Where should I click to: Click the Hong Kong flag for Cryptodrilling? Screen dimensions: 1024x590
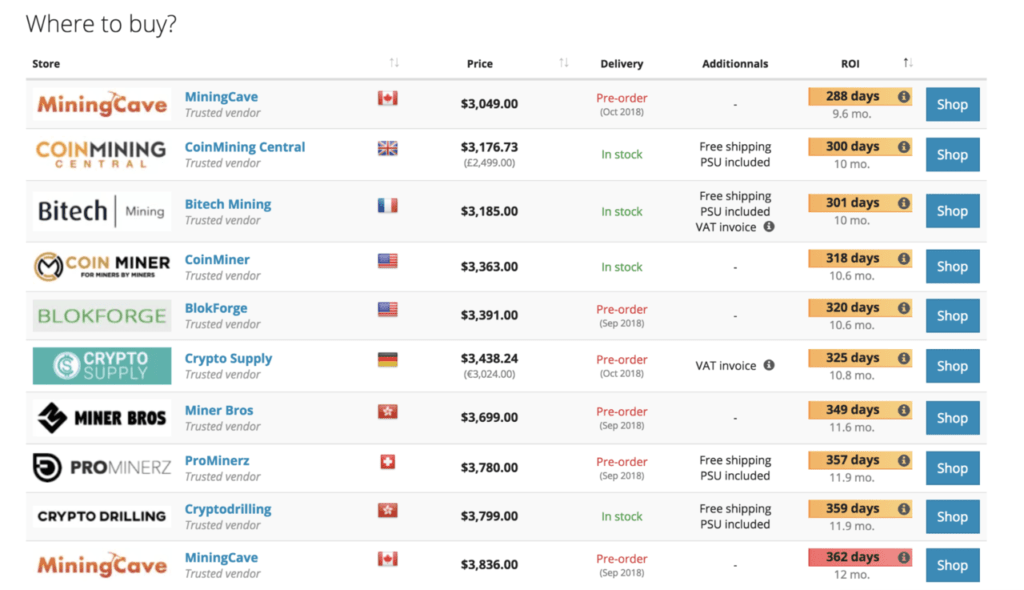click(x=387, y=510)
